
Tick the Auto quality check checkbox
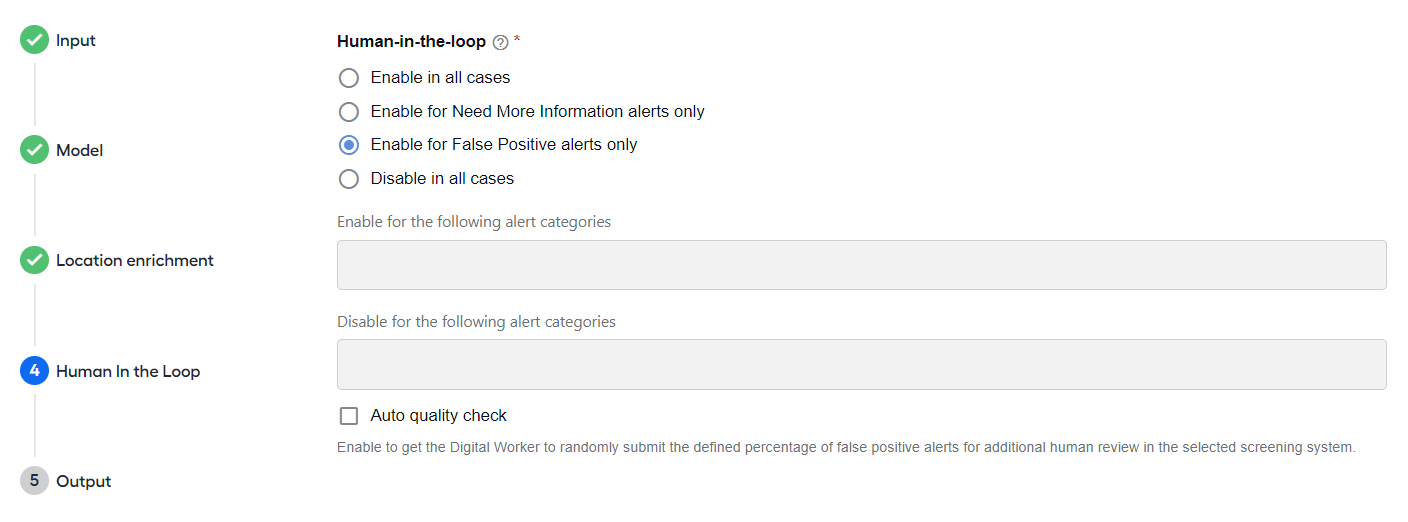point(349,416)
